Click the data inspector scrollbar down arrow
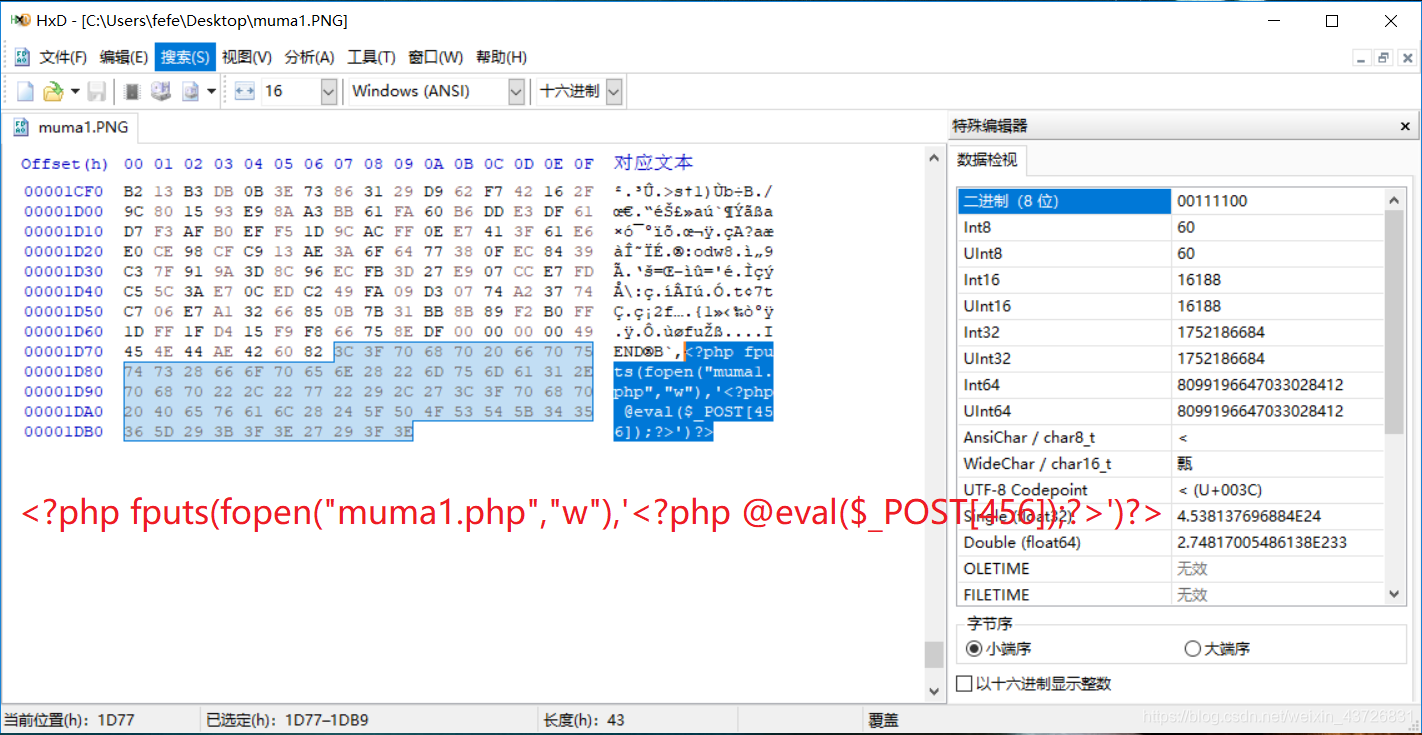 coord(1396,594)
